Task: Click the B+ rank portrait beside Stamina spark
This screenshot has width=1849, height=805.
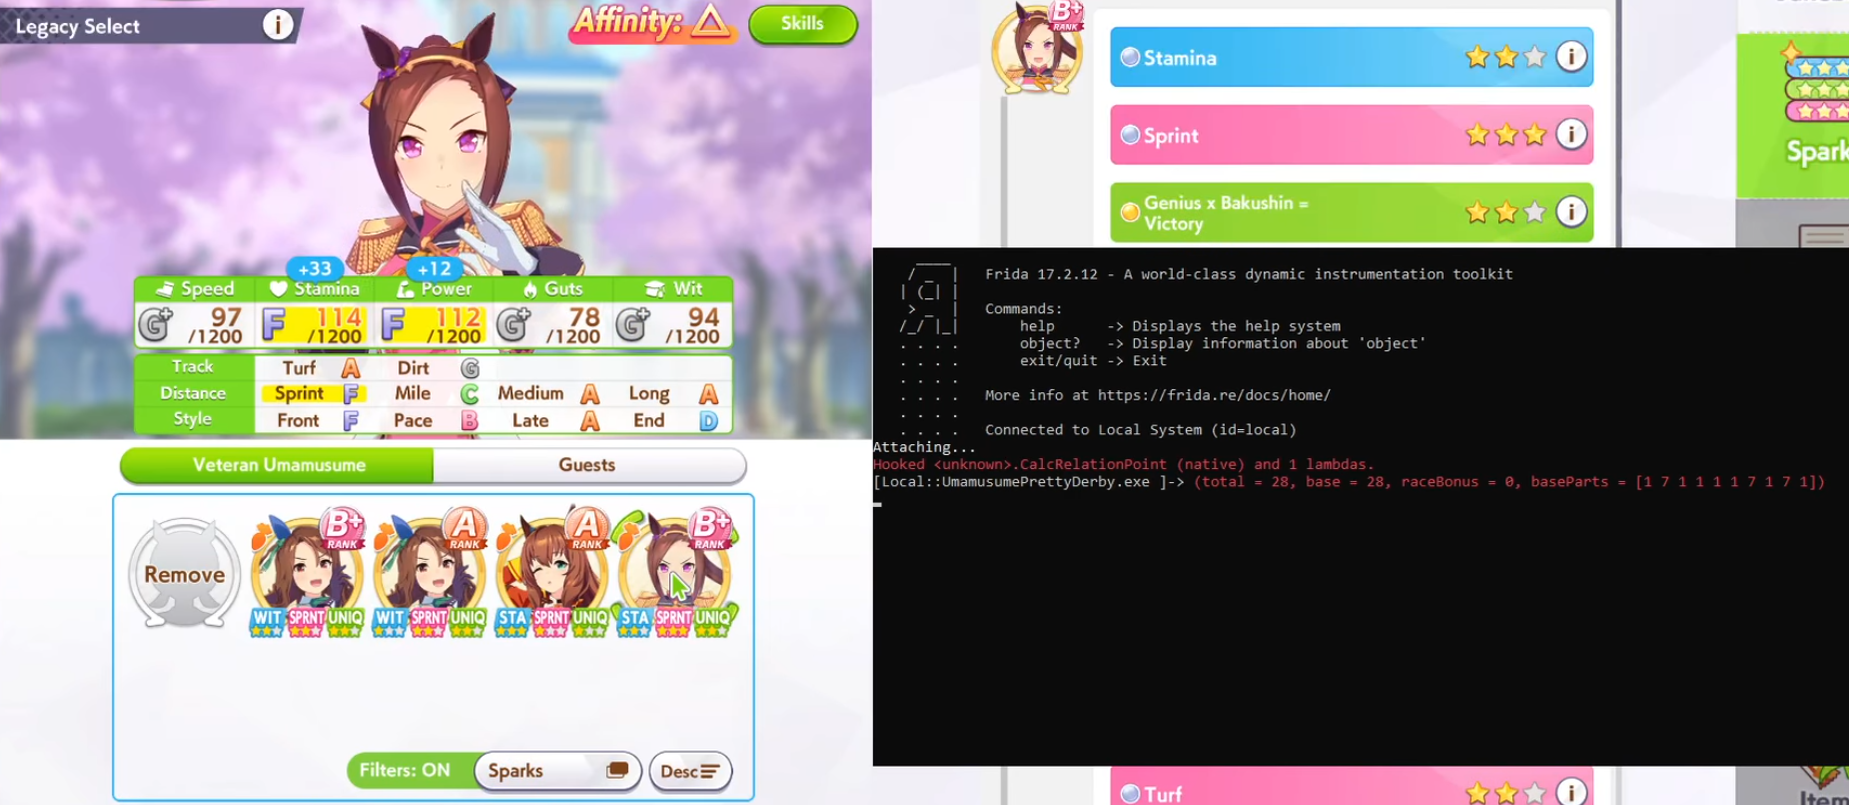Action: coord(1038,48)
